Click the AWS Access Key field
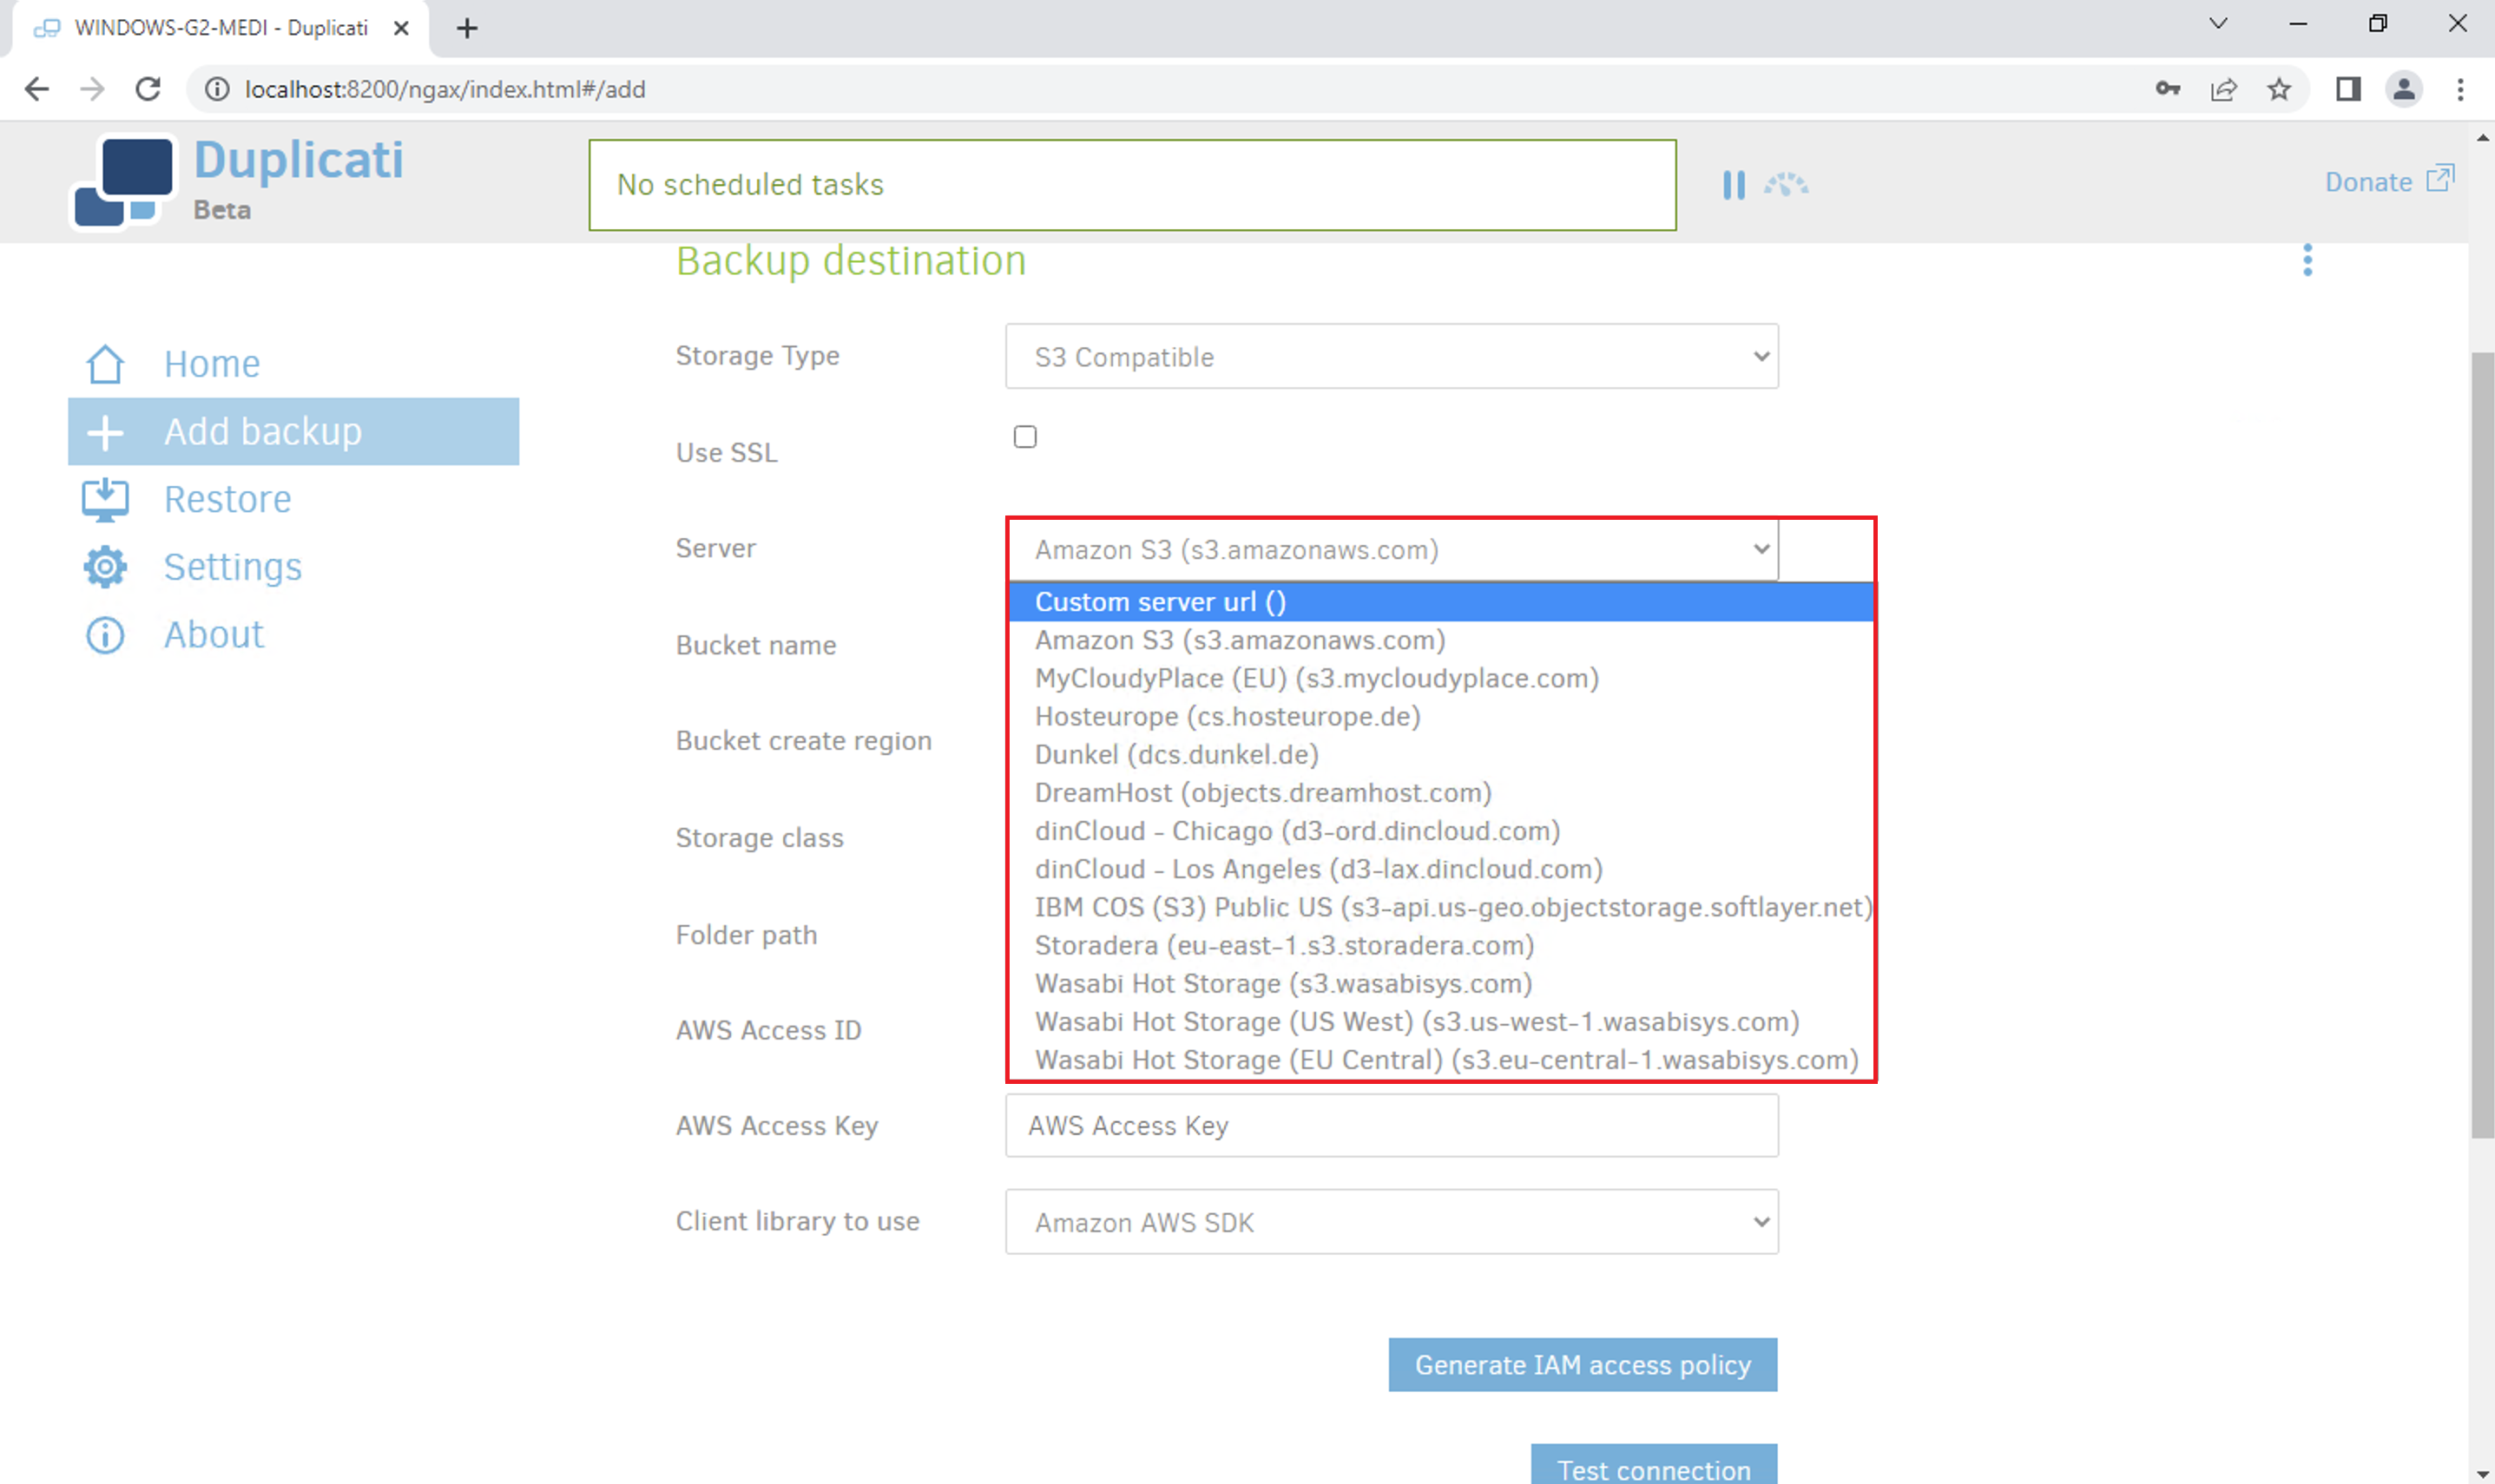This screenshot has height=1484, width=2495. (x=1391, y=1126)
